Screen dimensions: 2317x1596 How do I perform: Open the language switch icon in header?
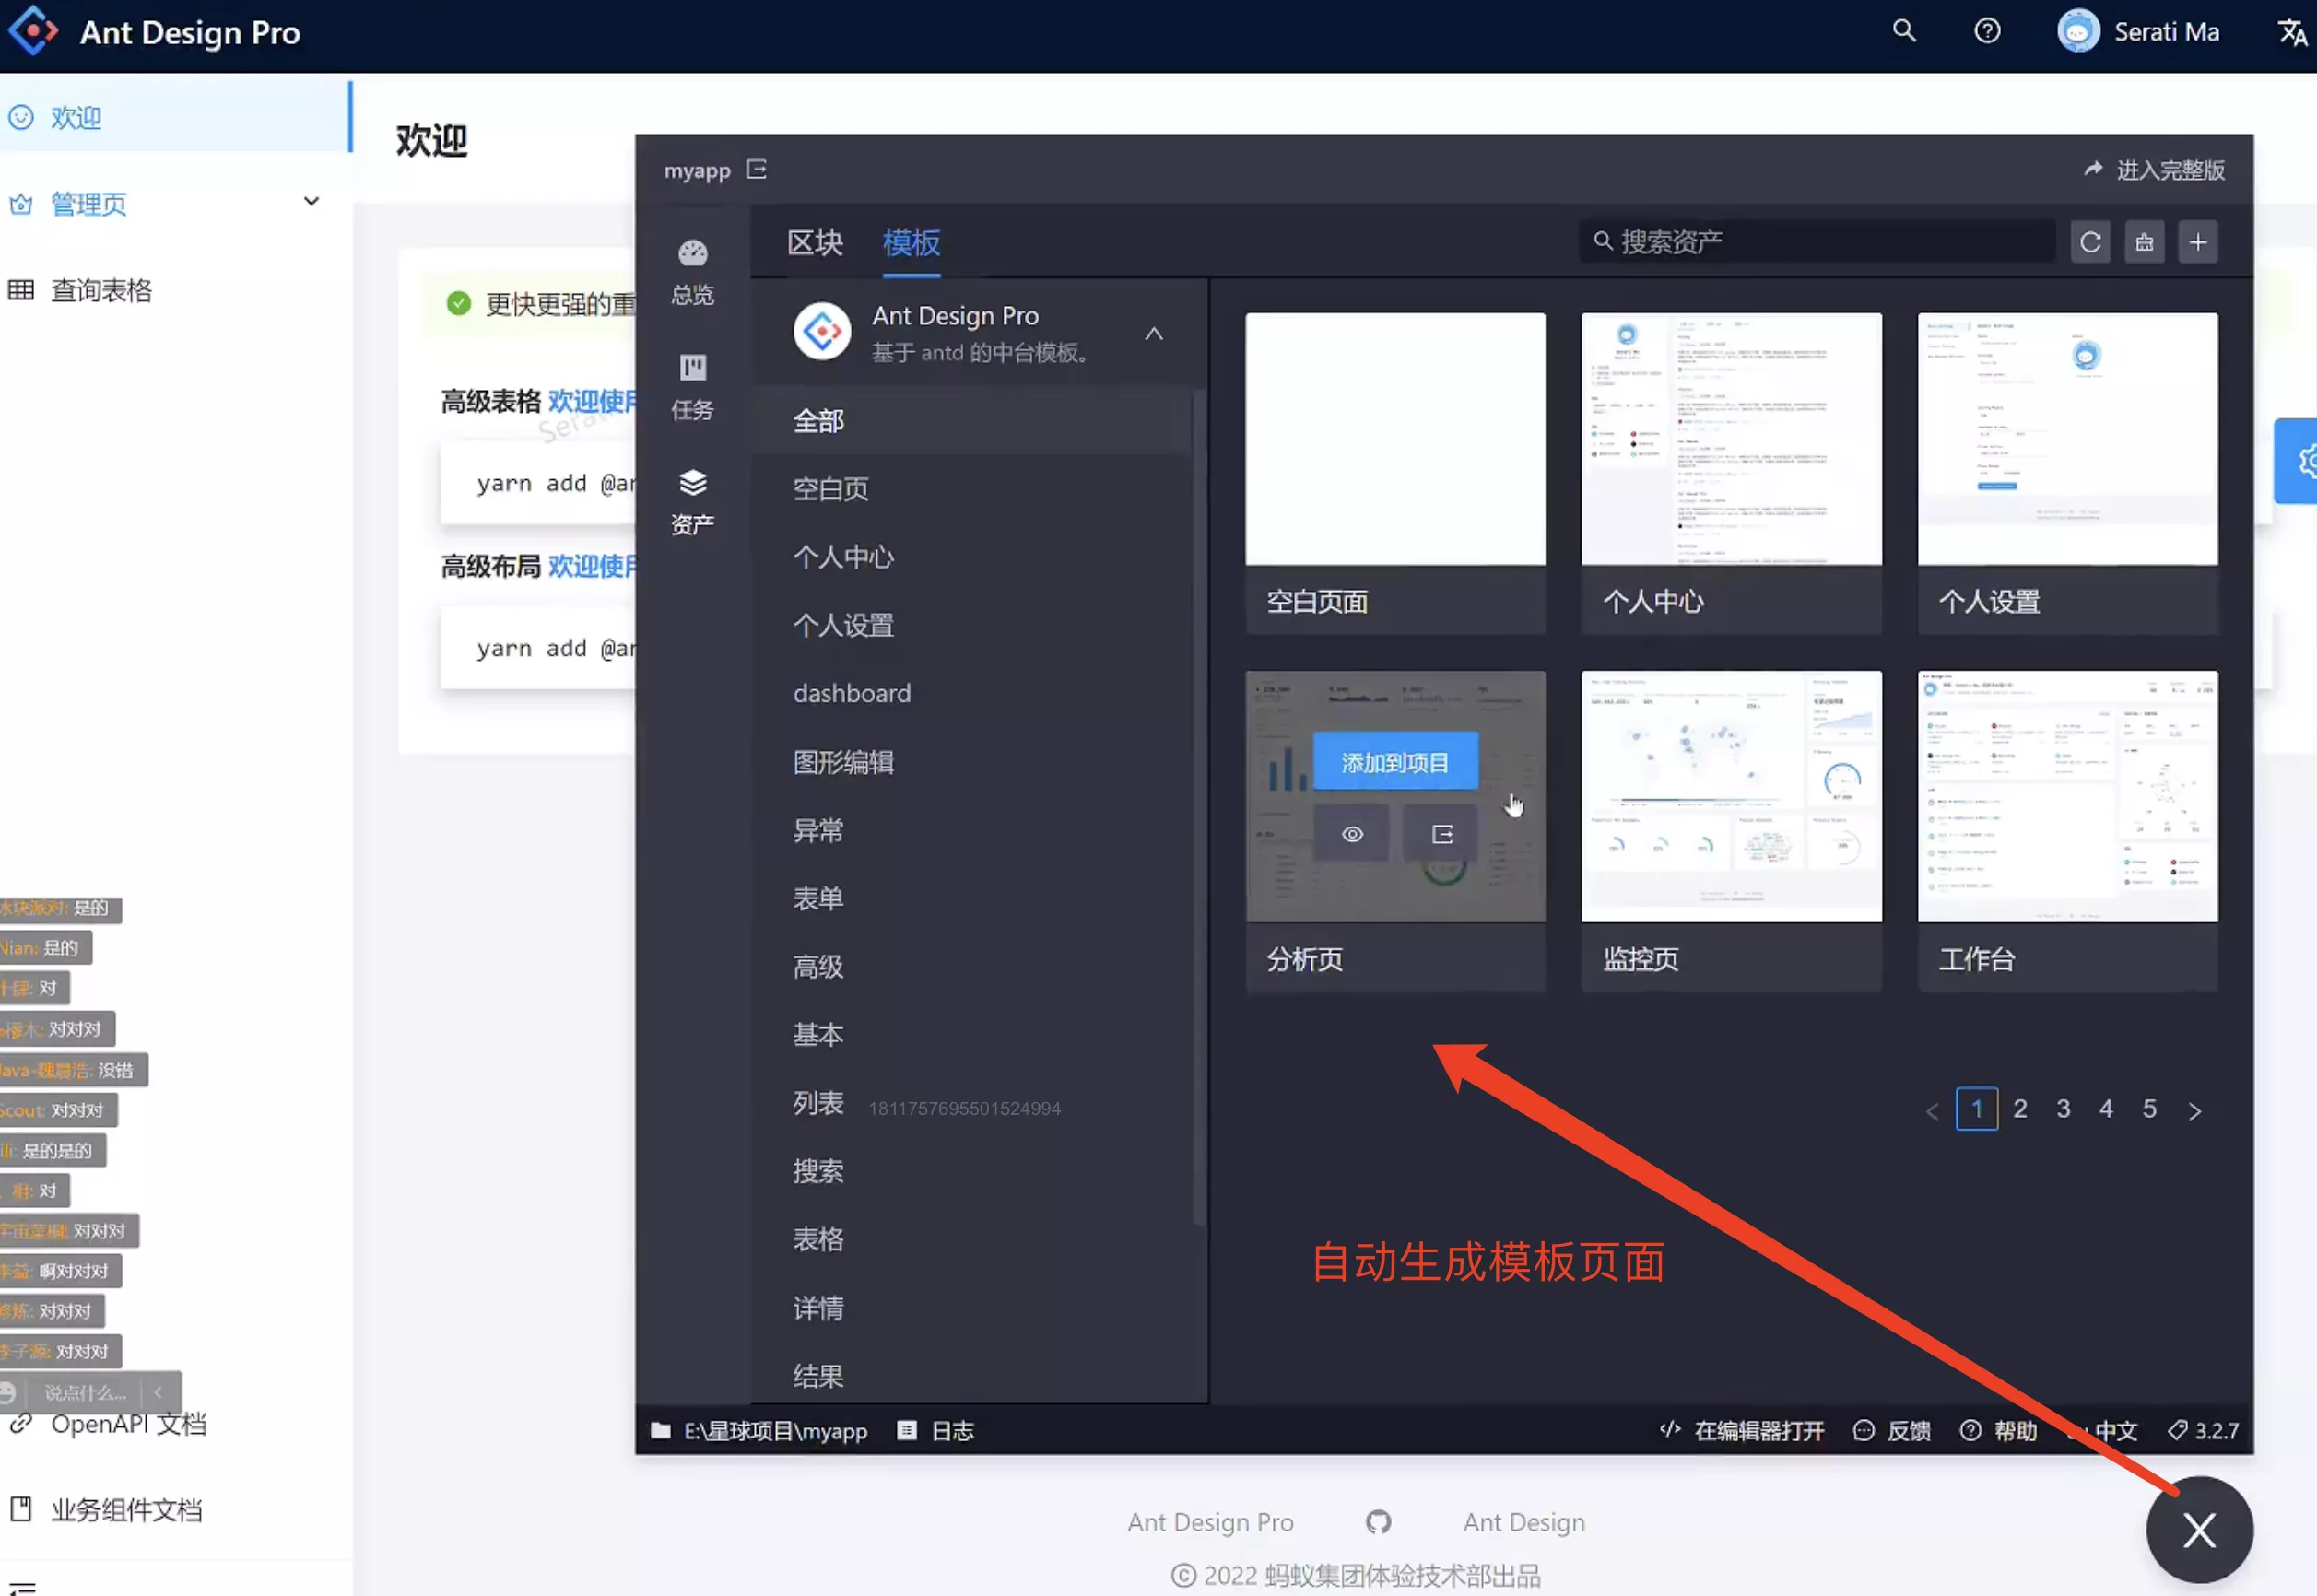pyautogui.click(x=2292, y=31)
